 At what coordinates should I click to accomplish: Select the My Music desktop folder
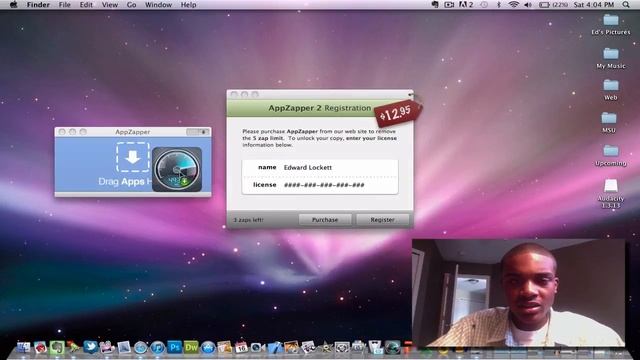(611, 58)
